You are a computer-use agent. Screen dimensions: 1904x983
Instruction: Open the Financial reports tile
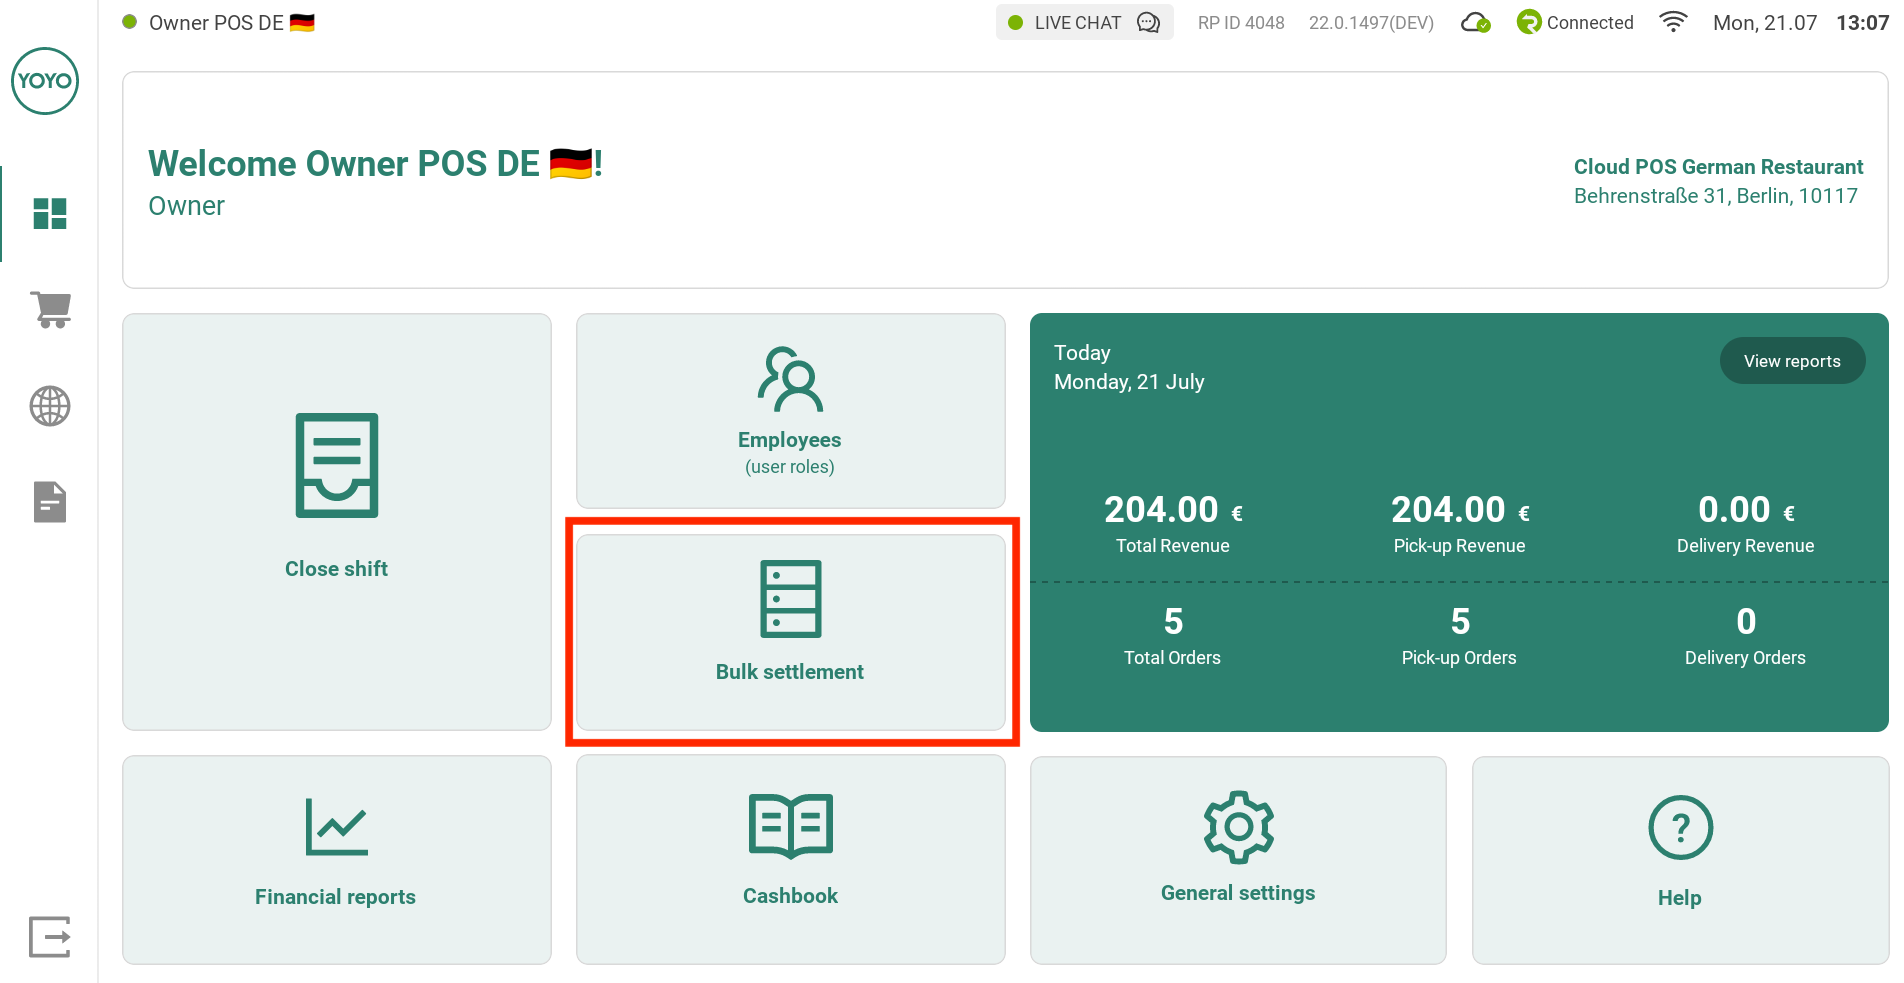337,859
